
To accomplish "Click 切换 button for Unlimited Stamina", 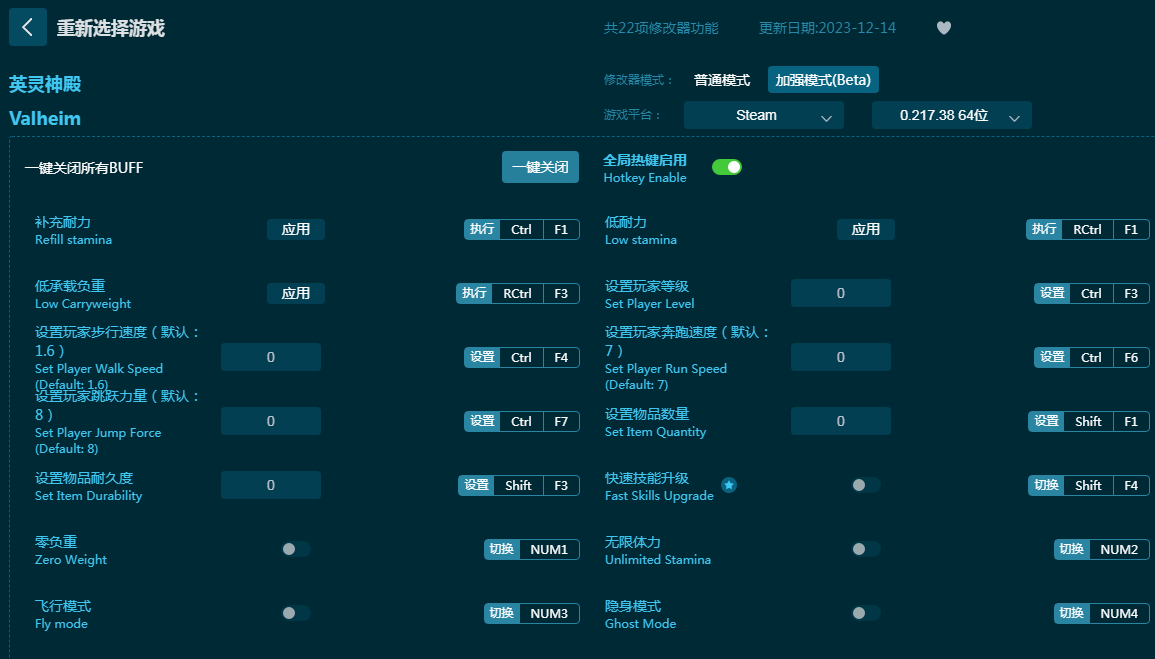I will tap(1072, 549).
